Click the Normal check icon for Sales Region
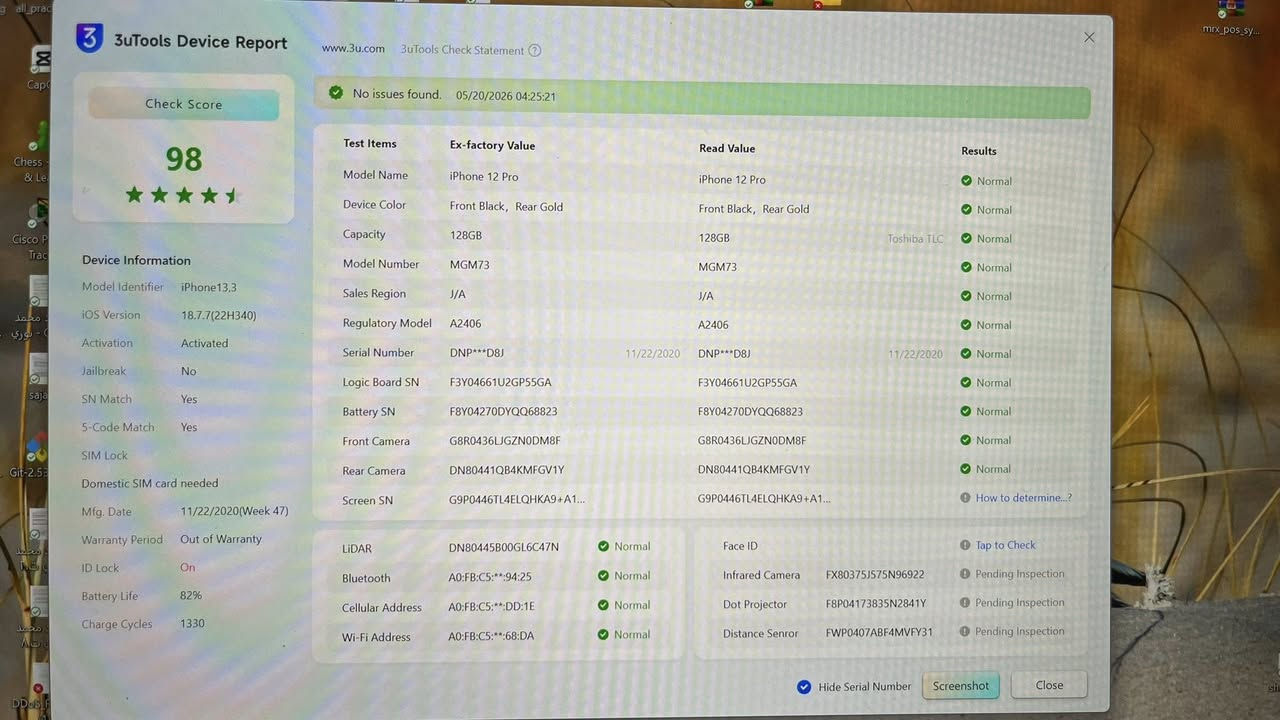The image size is (1280, 720). [966, 296]
